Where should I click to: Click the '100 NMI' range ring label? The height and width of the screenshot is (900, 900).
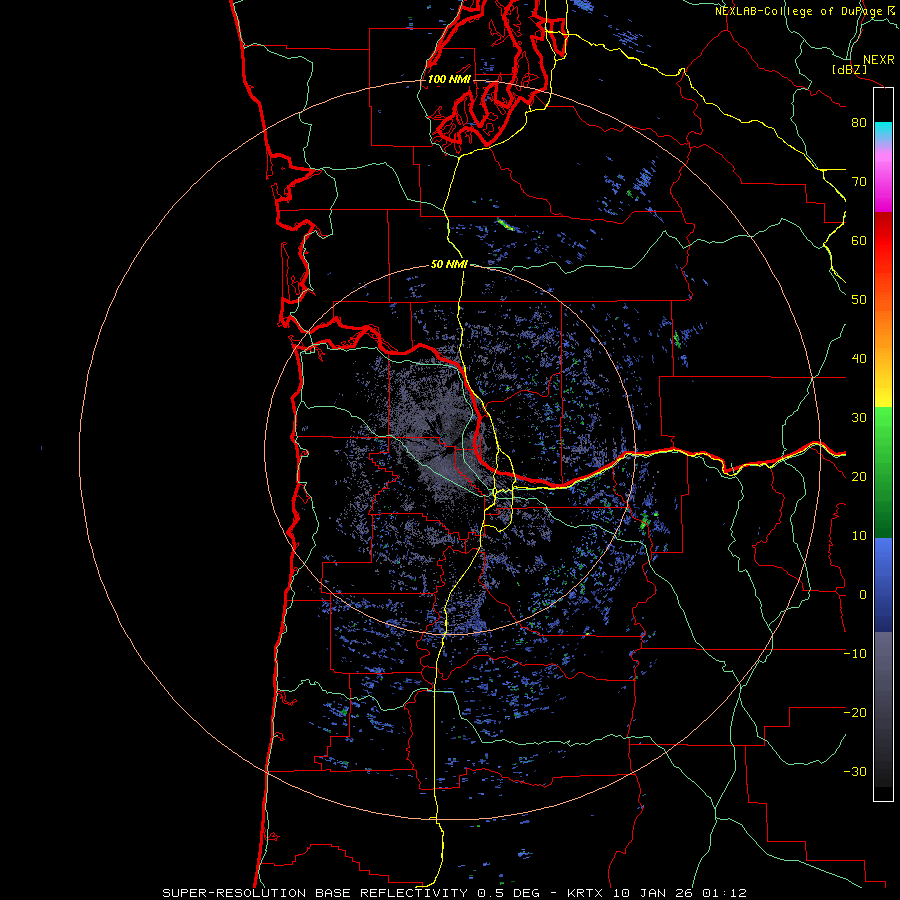[x=449, y=79]
